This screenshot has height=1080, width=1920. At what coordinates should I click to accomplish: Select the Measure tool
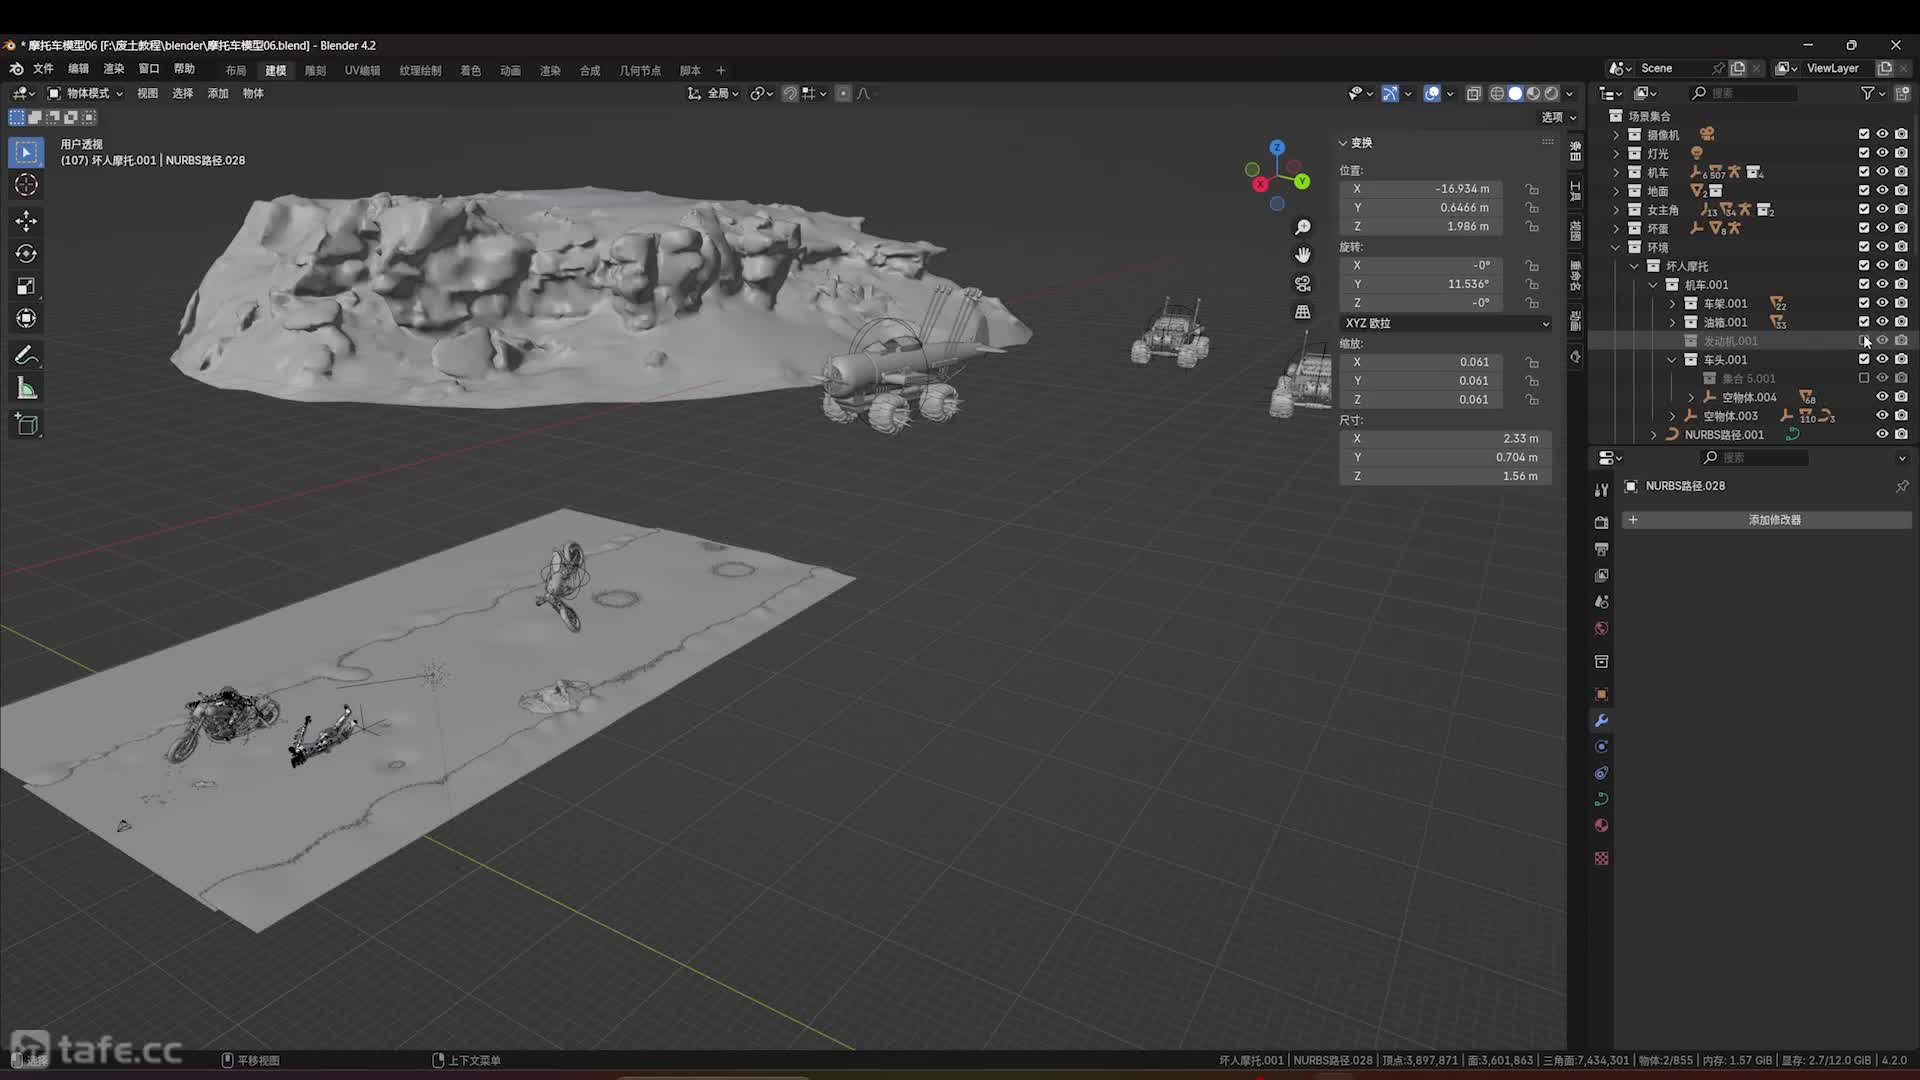26,389
